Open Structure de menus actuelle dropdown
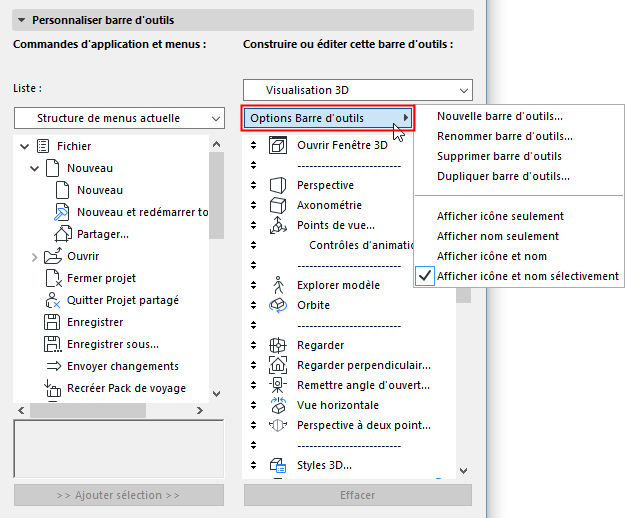The width and height of the screenshot is (625, 518). pos(119,118)
